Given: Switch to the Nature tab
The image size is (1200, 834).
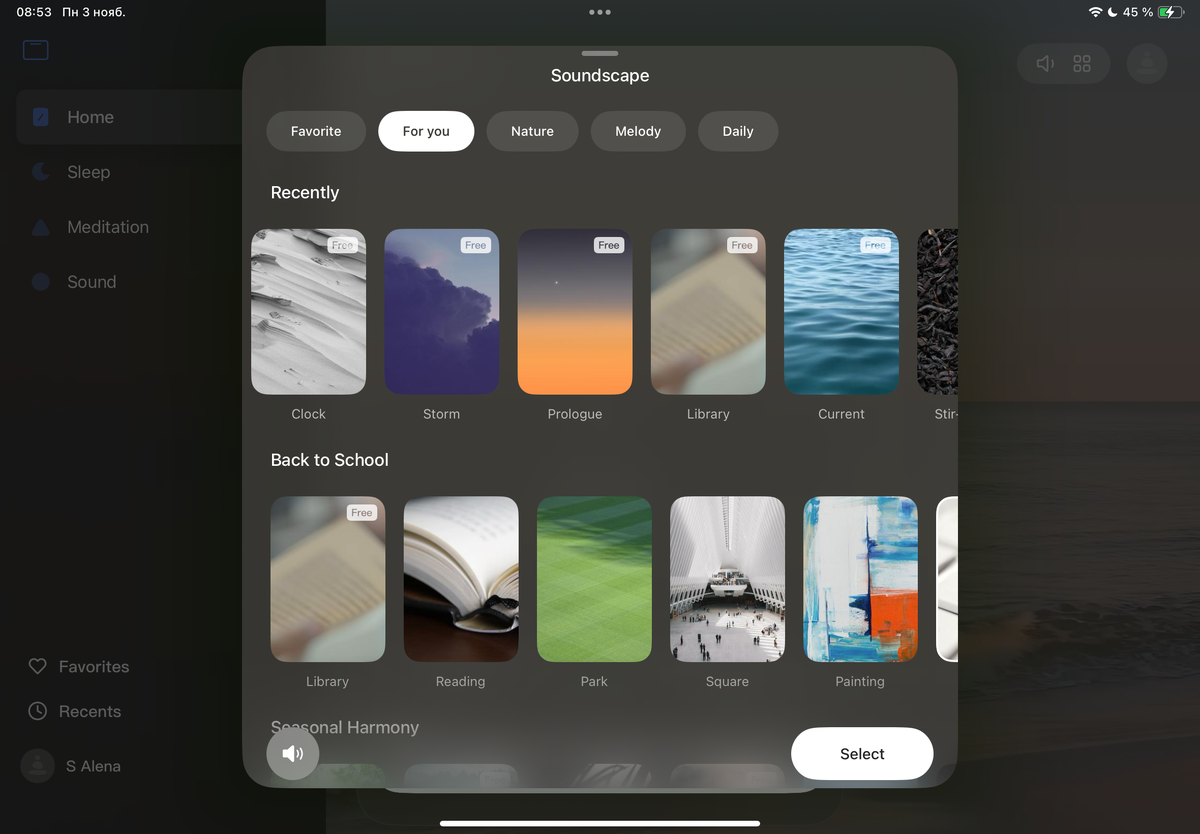Looking at the screenshot, I should 532,131.
